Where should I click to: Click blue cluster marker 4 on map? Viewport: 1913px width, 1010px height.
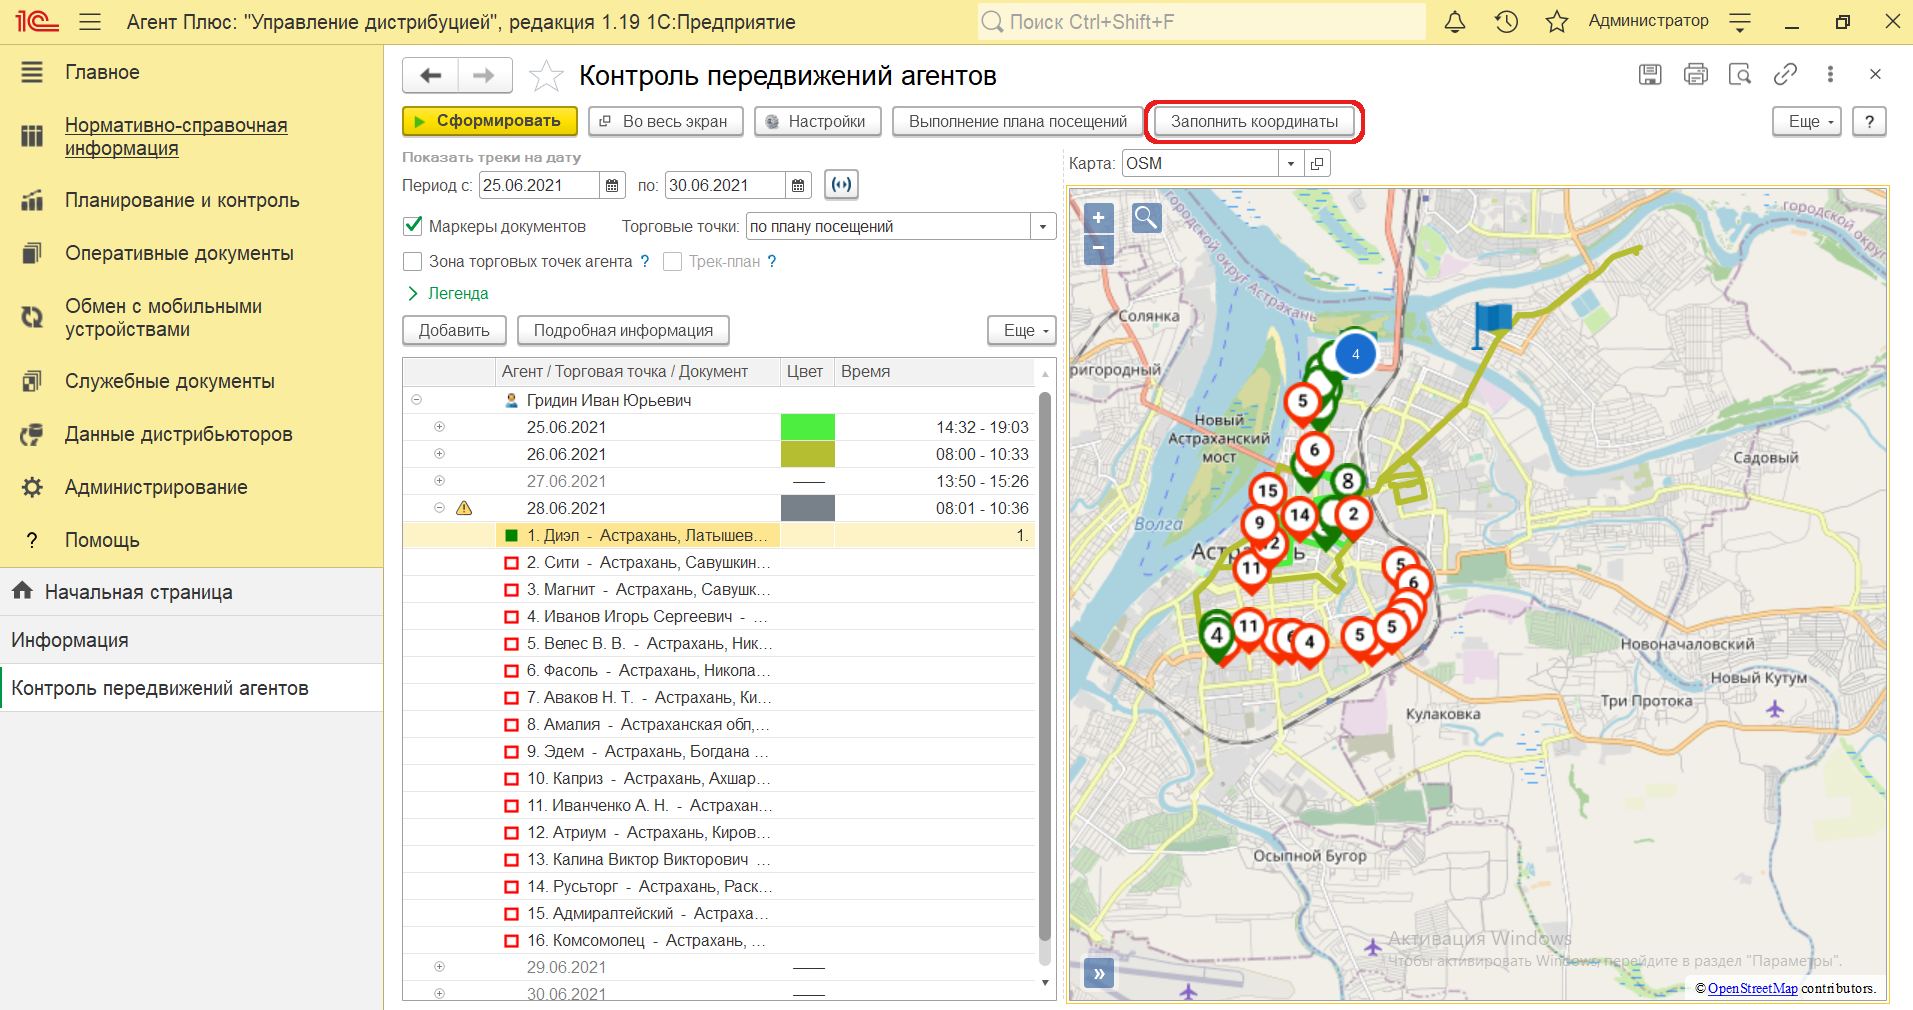[x=1355, y=354]
